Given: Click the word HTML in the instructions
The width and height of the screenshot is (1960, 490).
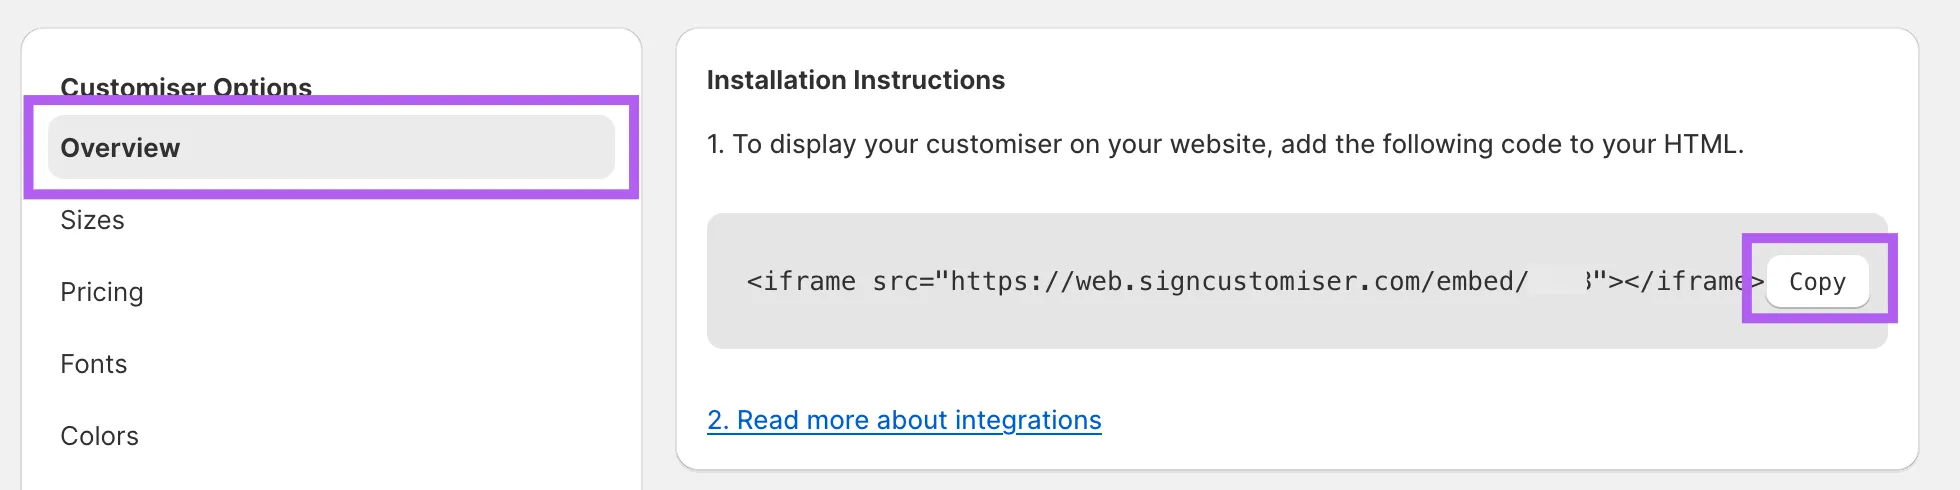Looking at the screenshot, I should (1698, 145).
